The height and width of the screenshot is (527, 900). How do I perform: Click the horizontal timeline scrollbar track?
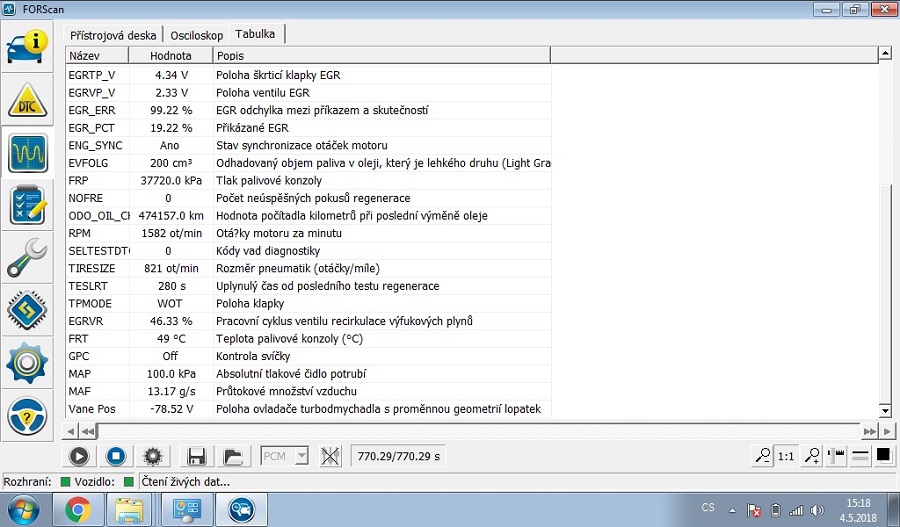click(480, 431)
